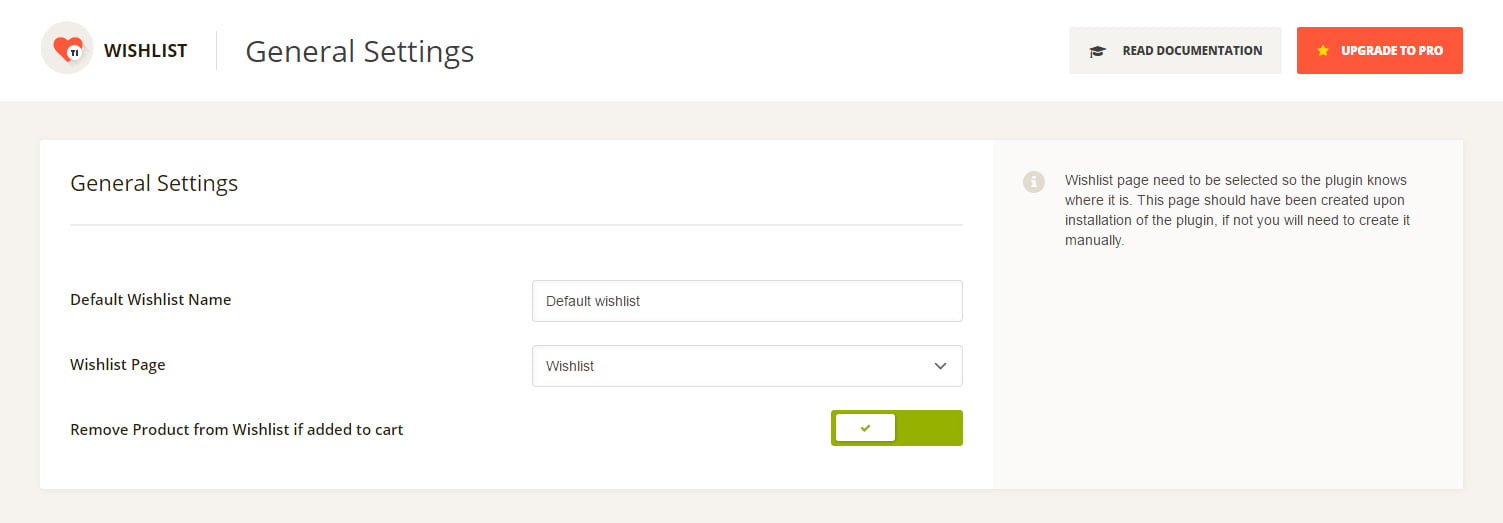
Task: Click the Wishlist Page label
Action: [x=118, y=364]
